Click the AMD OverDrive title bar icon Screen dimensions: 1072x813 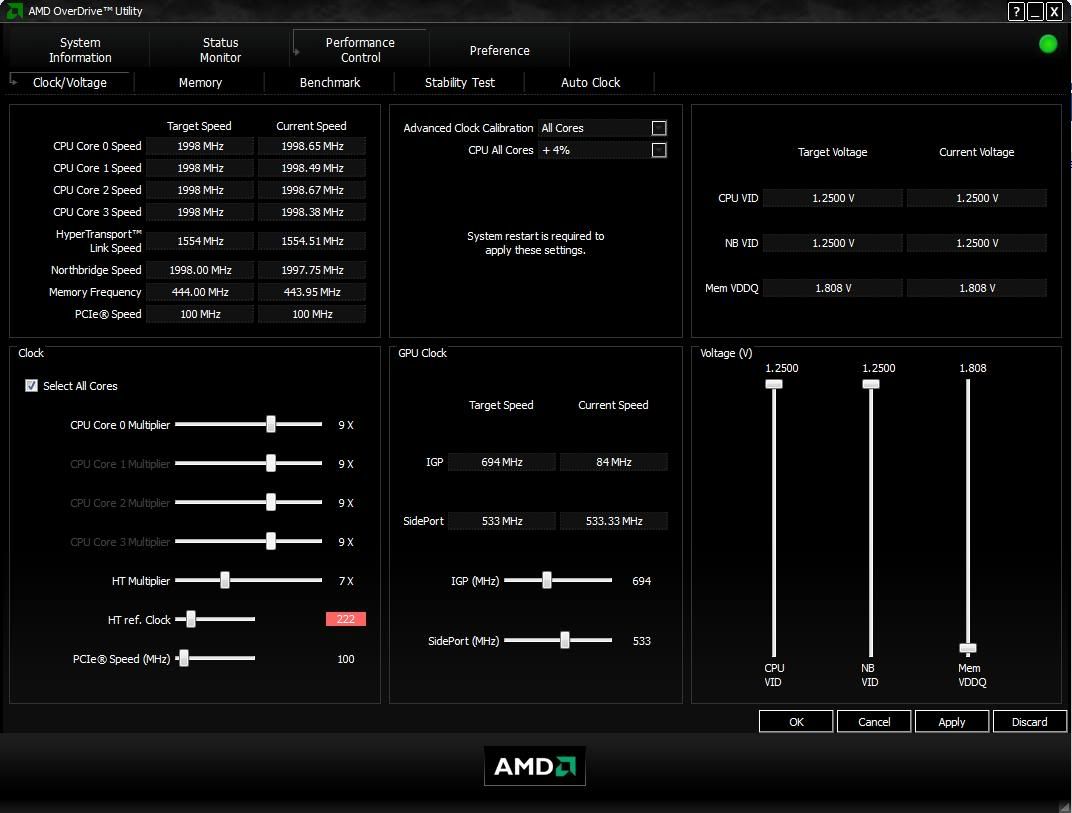tap(14, 12)
